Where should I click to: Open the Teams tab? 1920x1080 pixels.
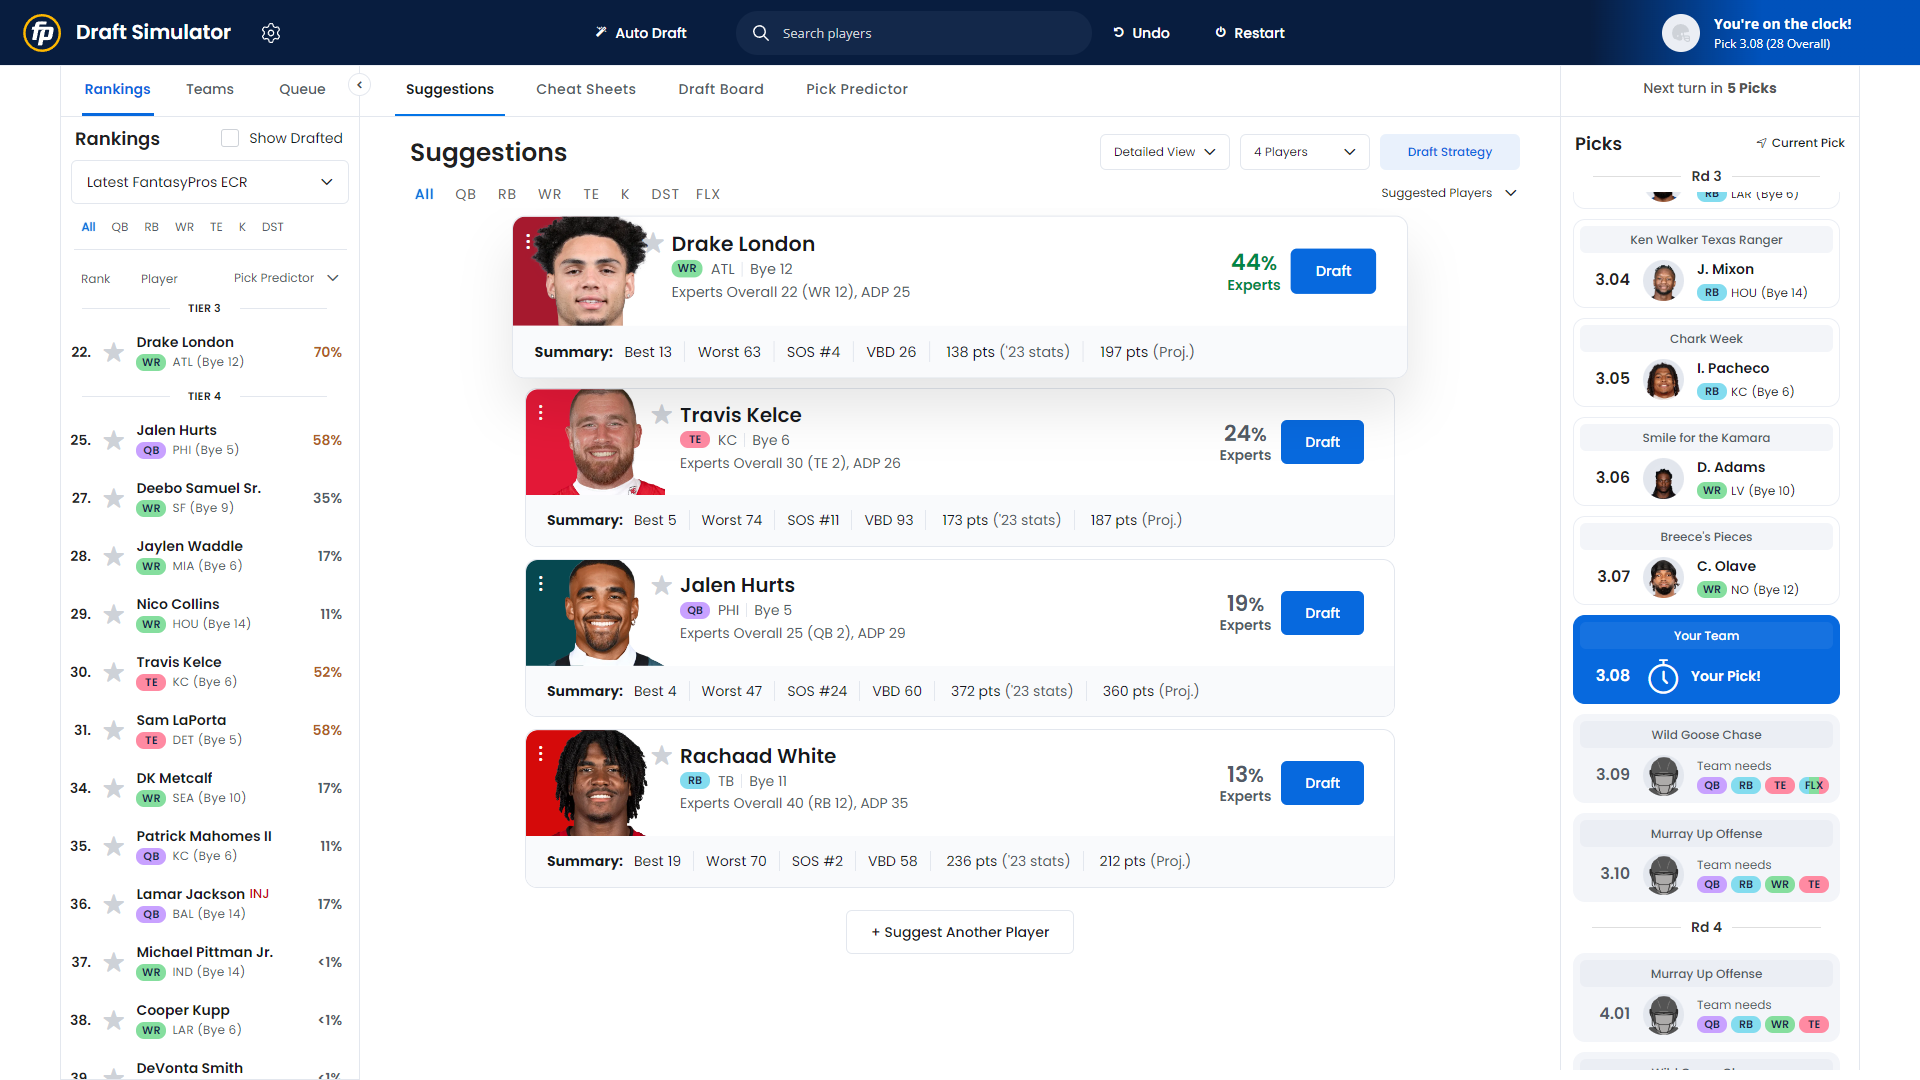(209, 89)
